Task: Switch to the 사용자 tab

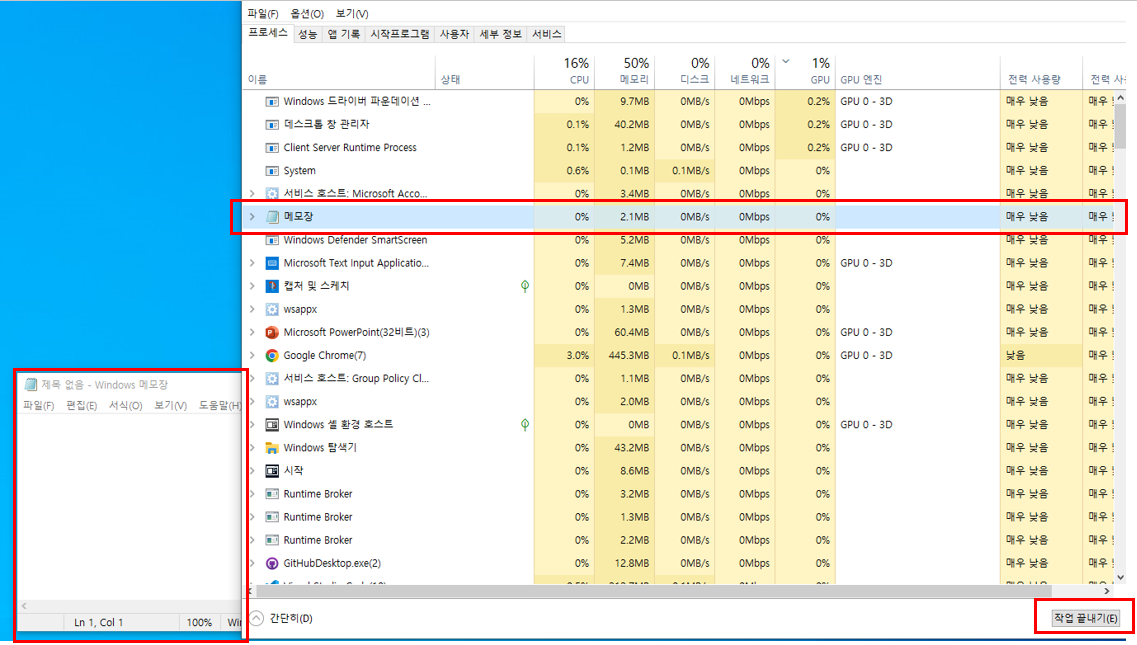Action: tap(455, 34)
